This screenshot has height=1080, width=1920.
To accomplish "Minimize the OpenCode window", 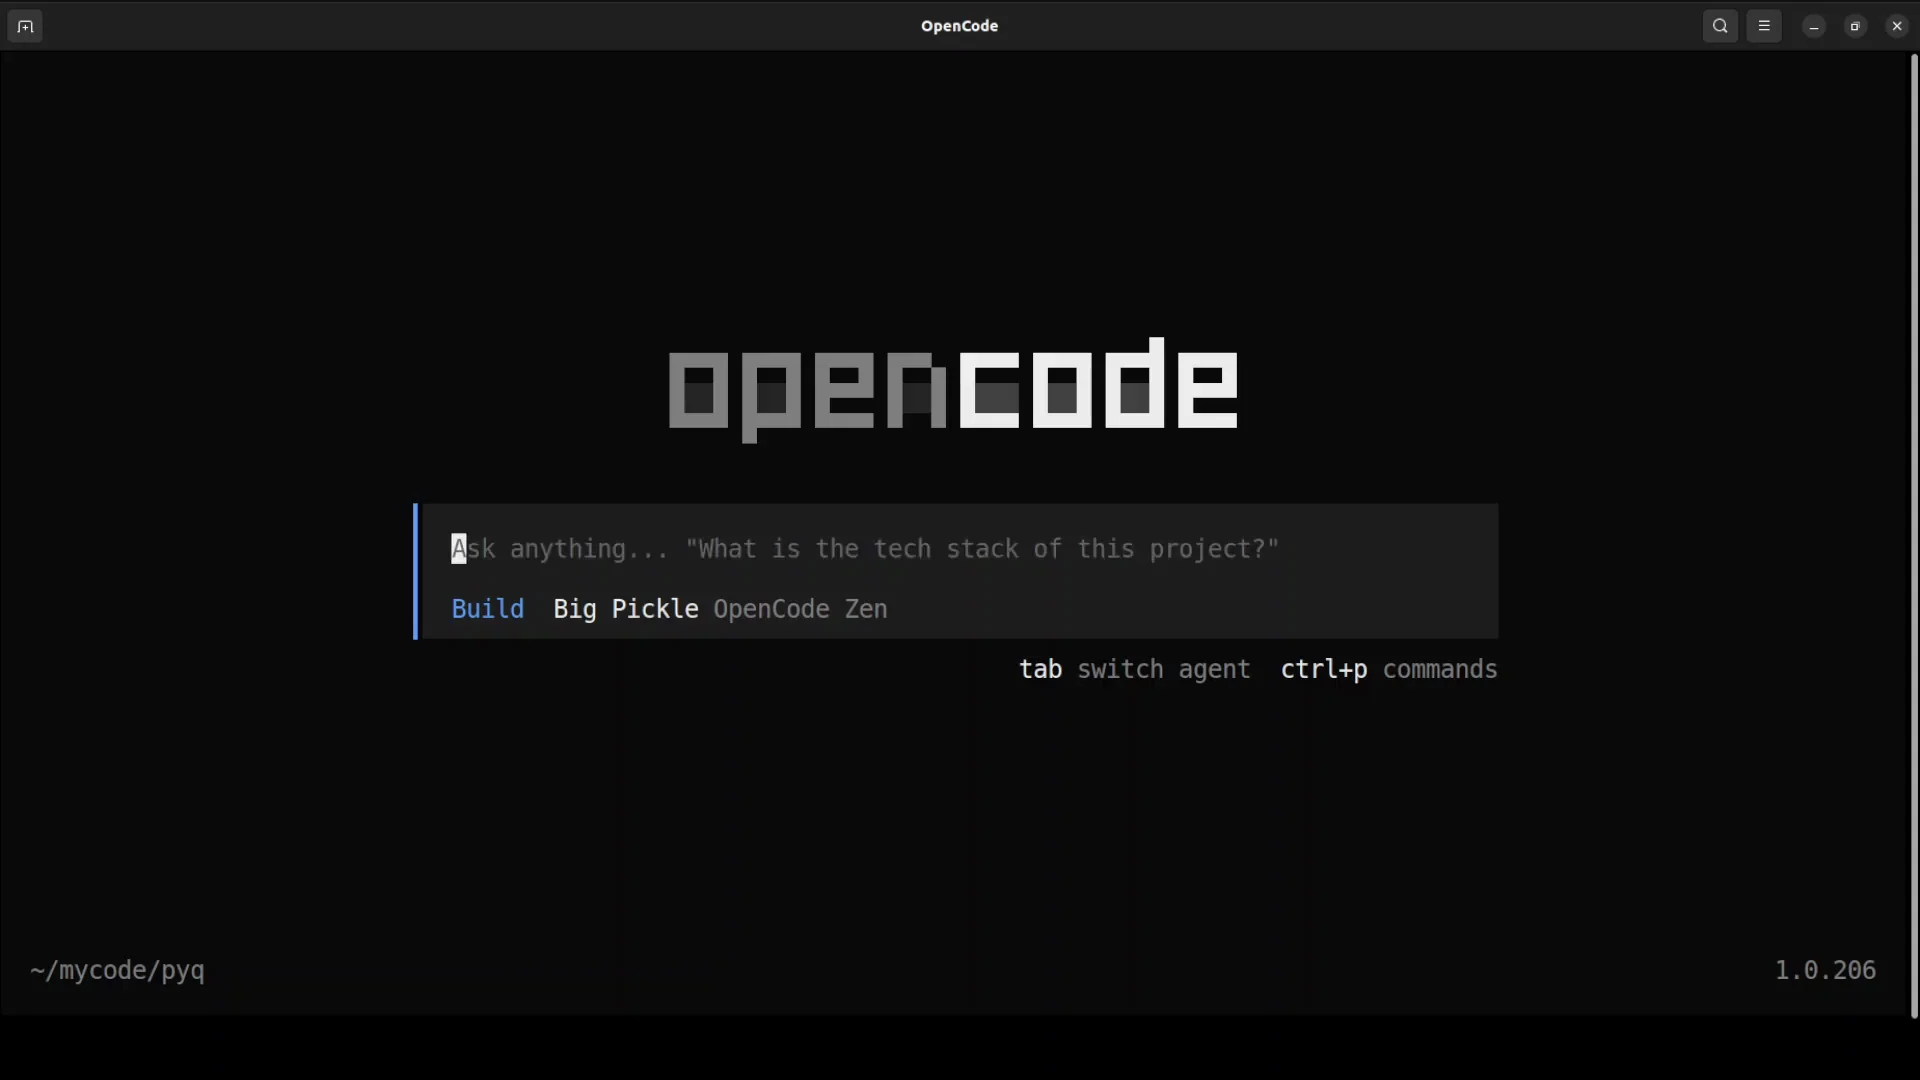I will 1814,26.
